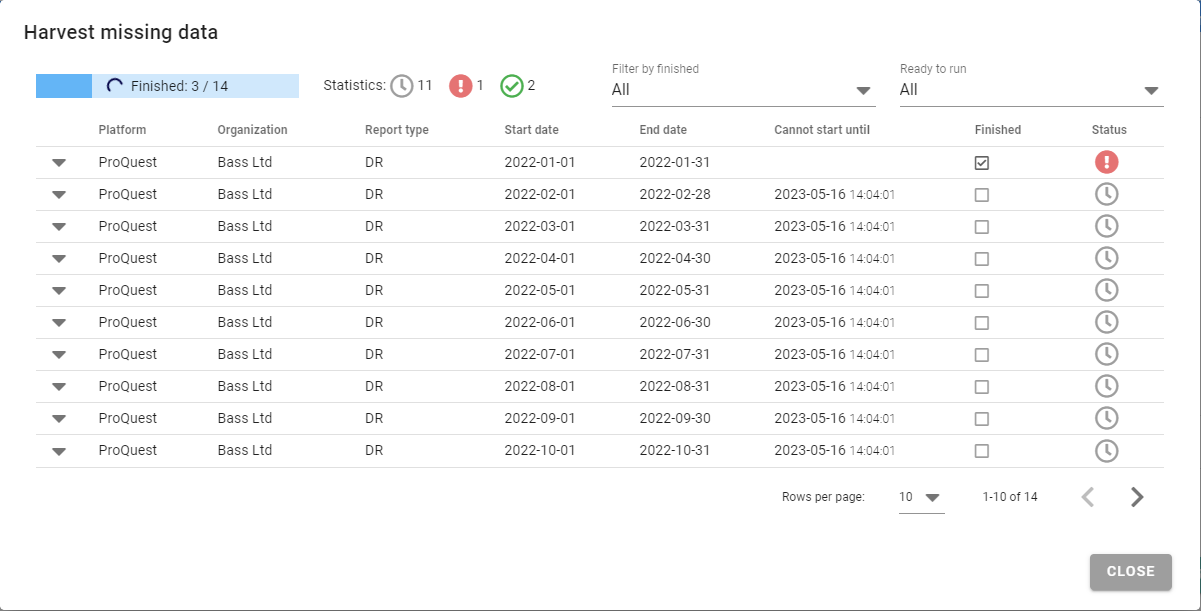Screen dimensions: 1201x611
Task: Toggle Finished checkbox for 2022-01-01 row
Action: [982, 163]
